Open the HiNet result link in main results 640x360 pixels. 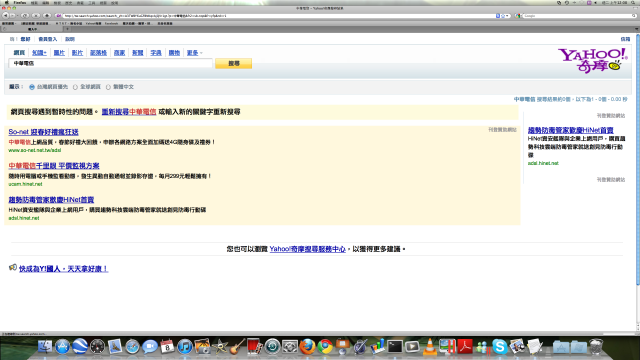pyautogui.click(x=51, y=200)
